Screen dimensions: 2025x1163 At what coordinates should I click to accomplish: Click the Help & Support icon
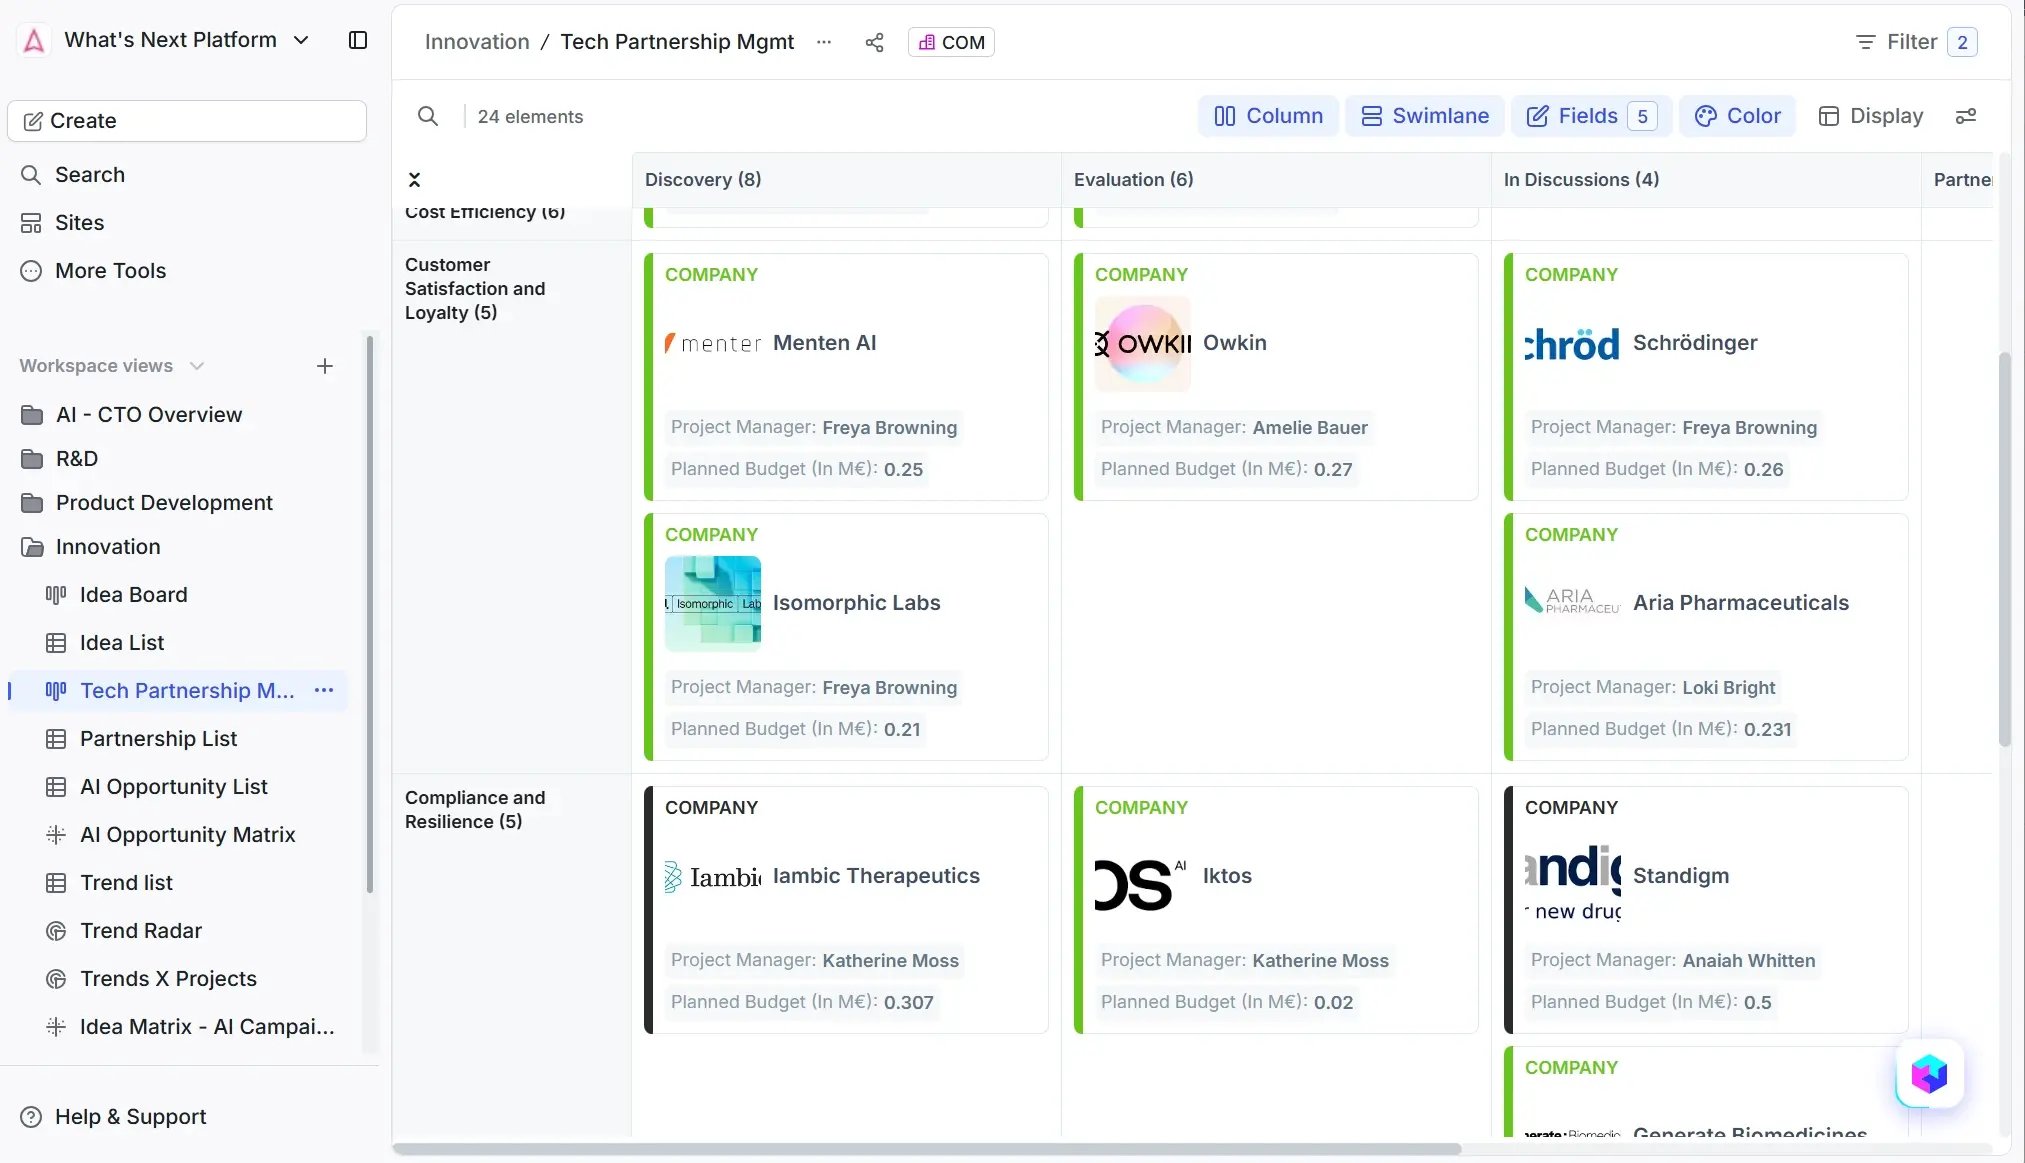[x=31, y=1116]
